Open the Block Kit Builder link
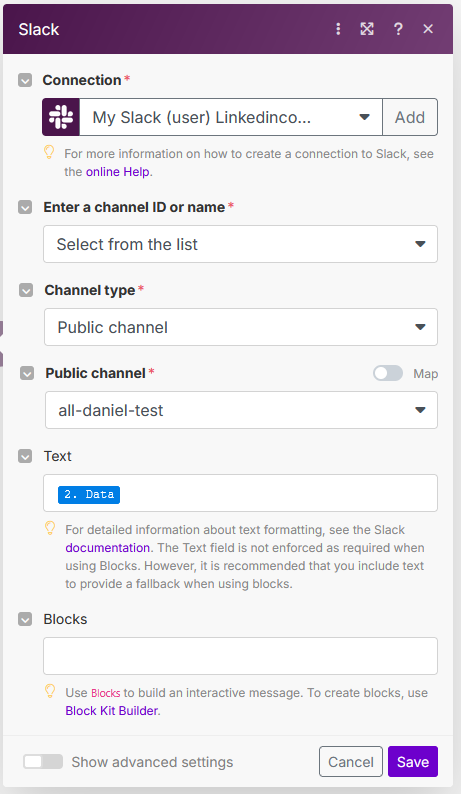The width and height of the screenshot is (461, 794). [111, 711]
